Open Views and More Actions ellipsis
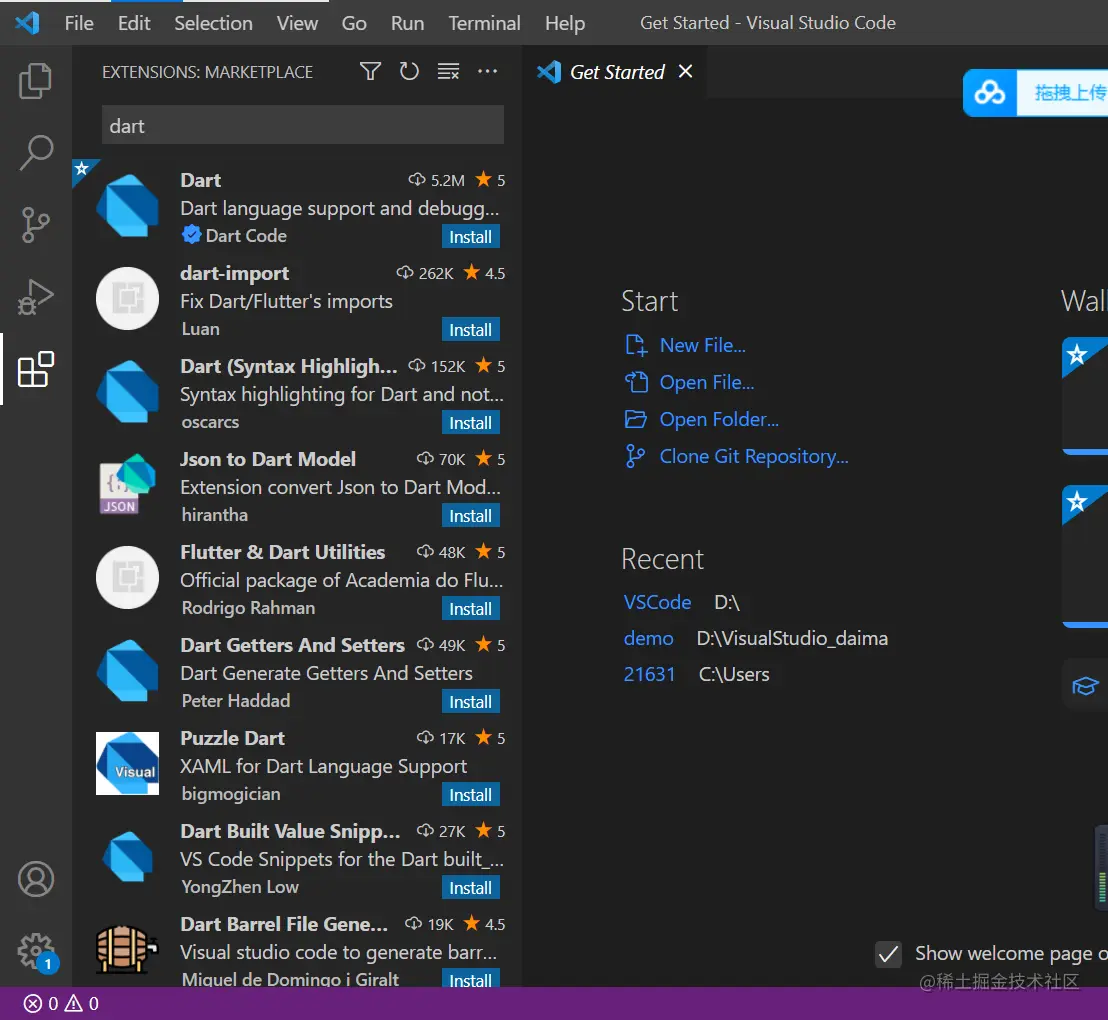 pos(488,71)
